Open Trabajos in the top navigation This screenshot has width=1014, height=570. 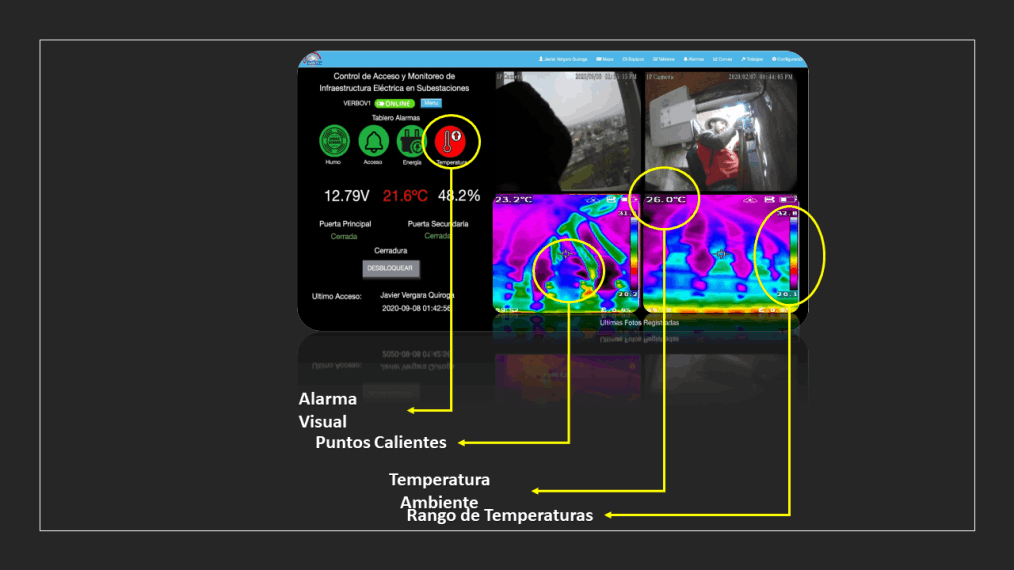[752, 60]
